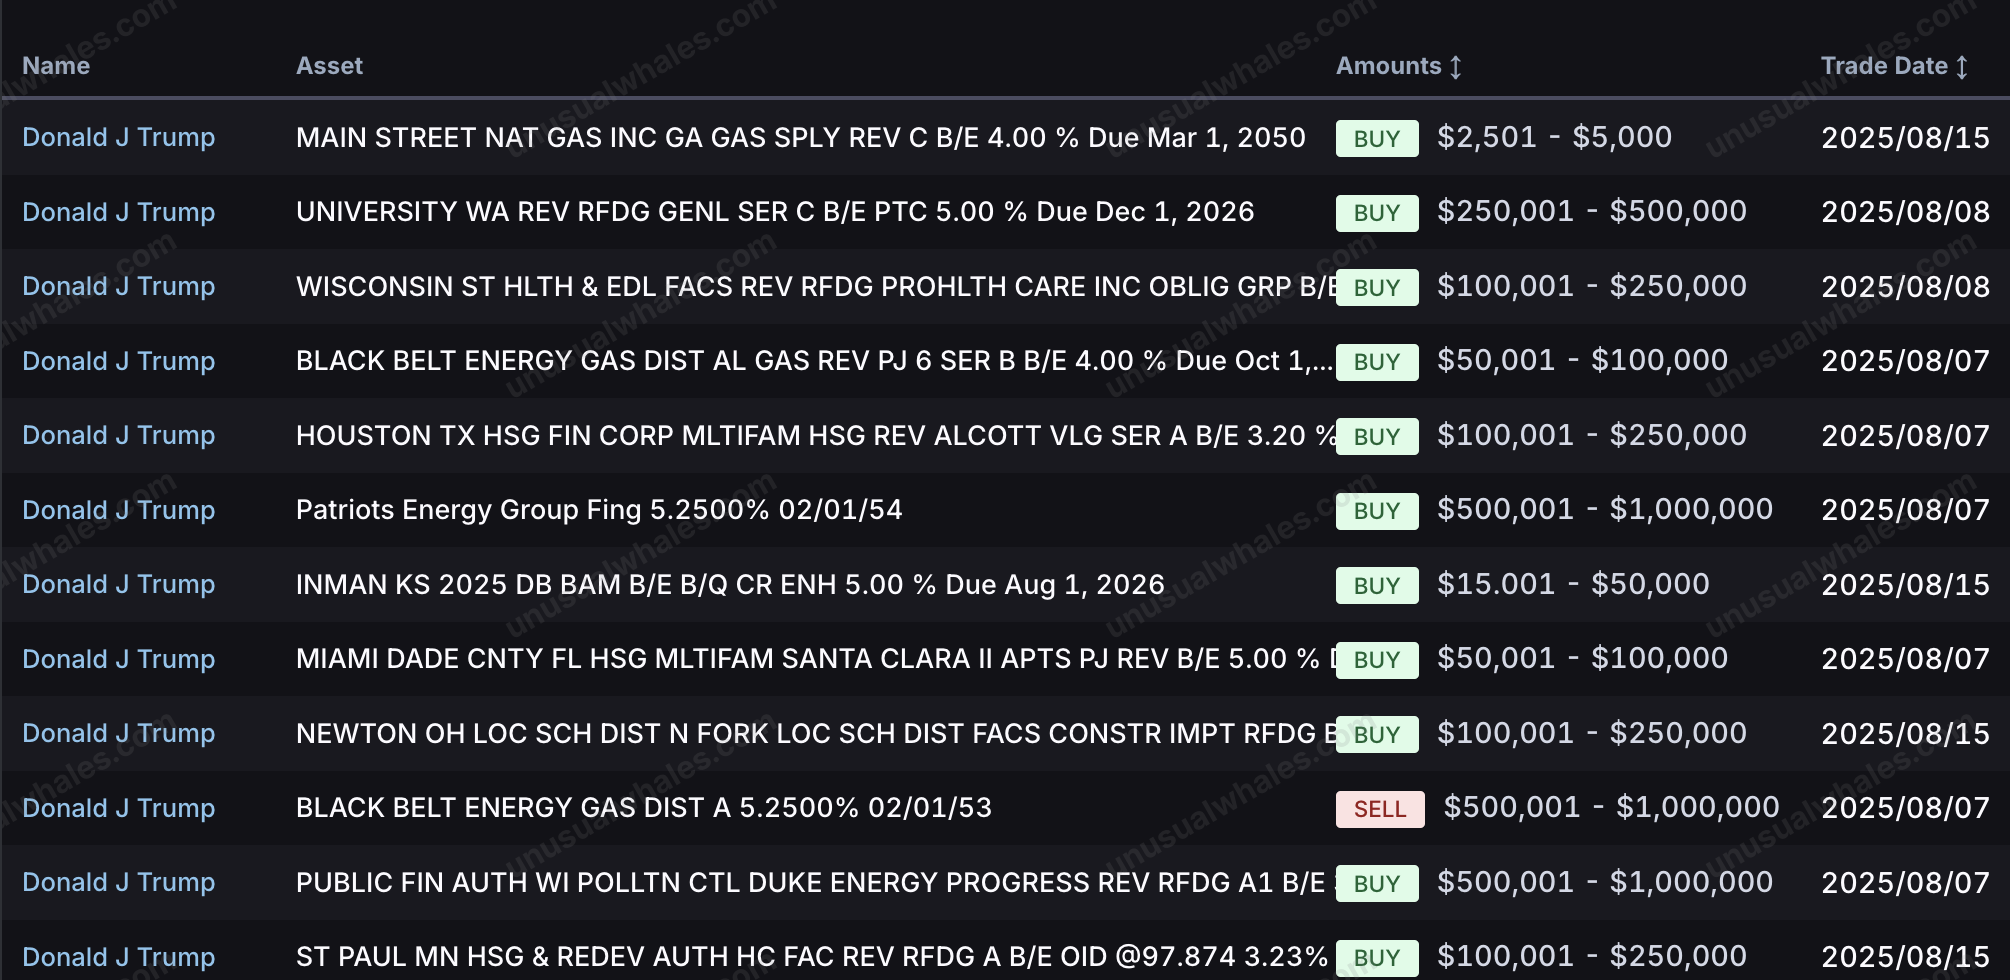Image resolution: width=2010 pixels, height=980 pixels.
Task: Select asset UNIVERSITY WA REV RFDG GENL SER C
Action: click(x=775, y=212)
